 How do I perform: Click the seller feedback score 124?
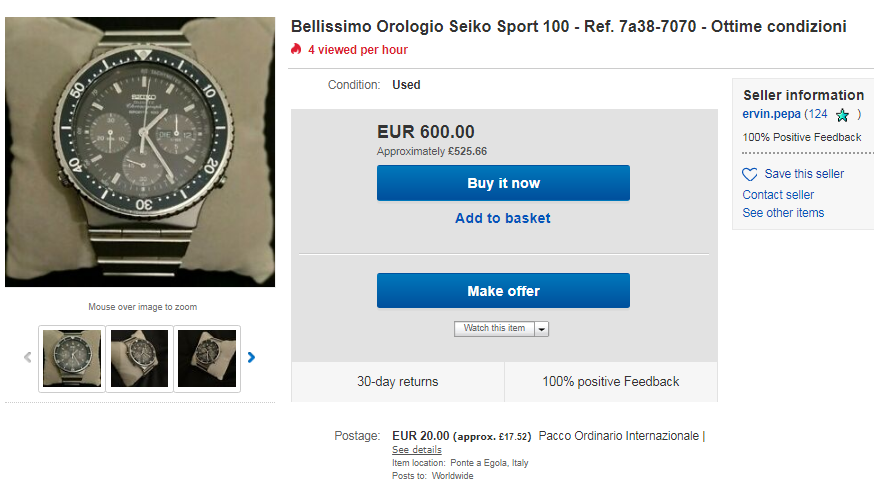click(x=817, y=114)
